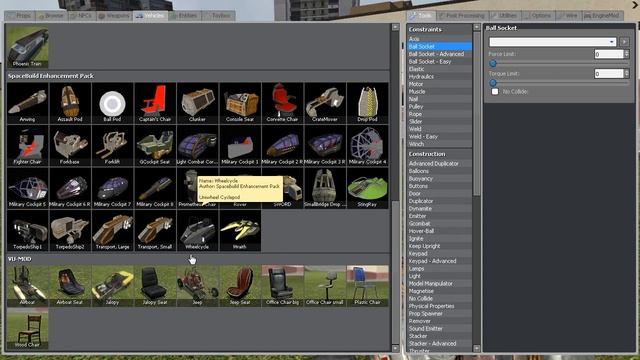640x360 pixels.
Task: Choose the Clunker vehicle icon
Action: tap(197, 103)
